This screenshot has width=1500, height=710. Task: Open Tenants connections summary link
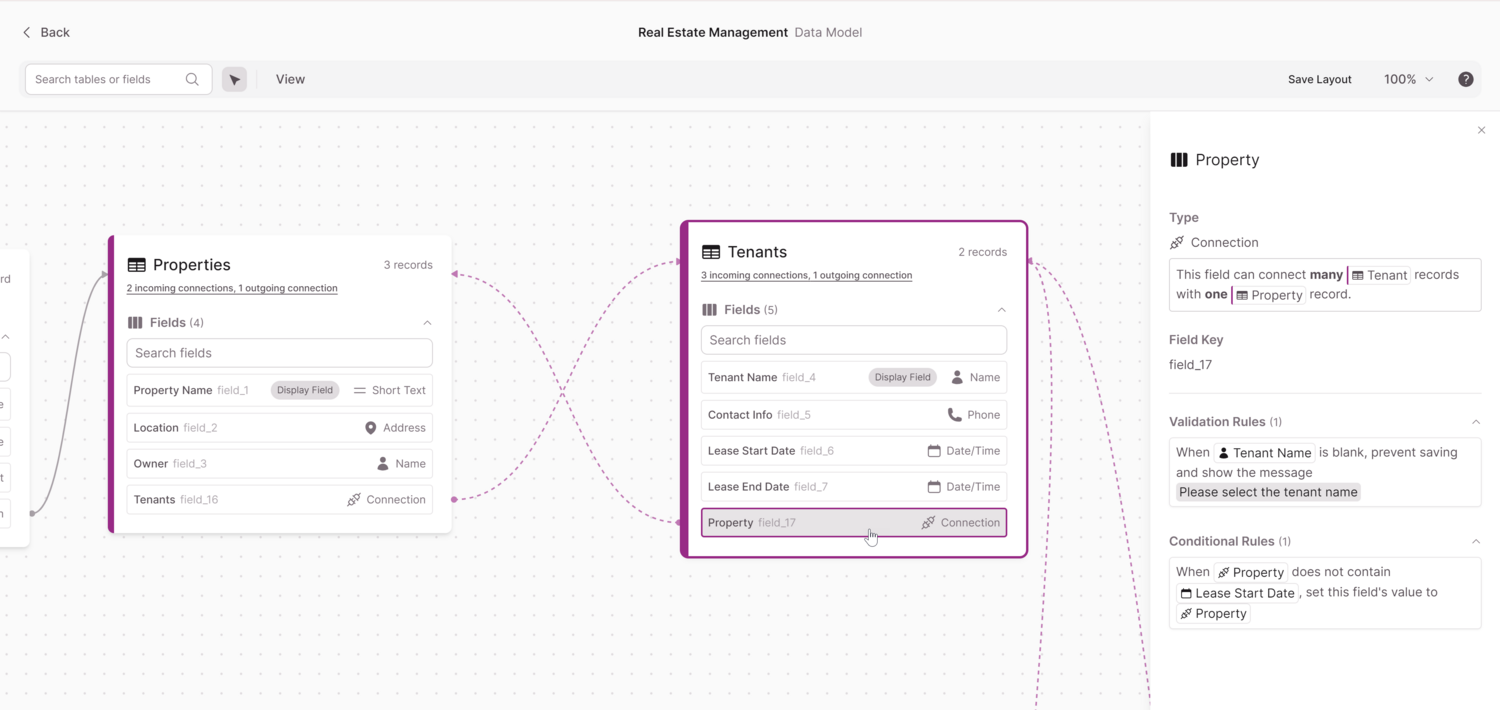coord(806,275)
